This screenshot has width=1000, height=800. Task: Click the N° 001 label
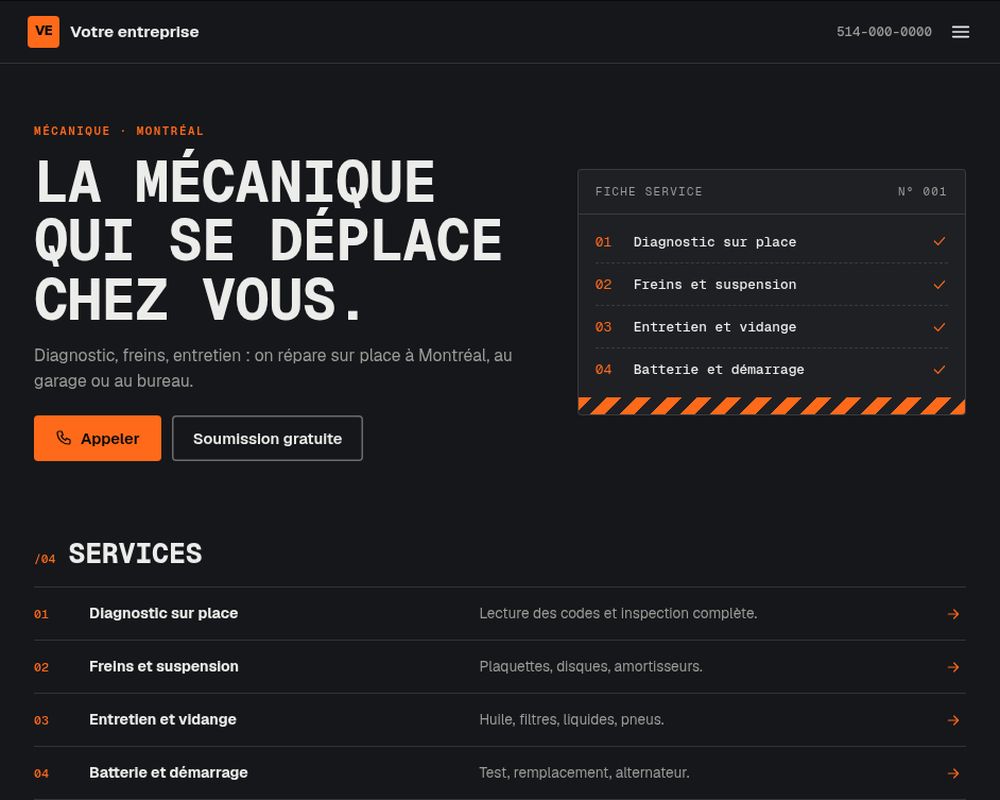pyautogui.click(x=922, y=191)
